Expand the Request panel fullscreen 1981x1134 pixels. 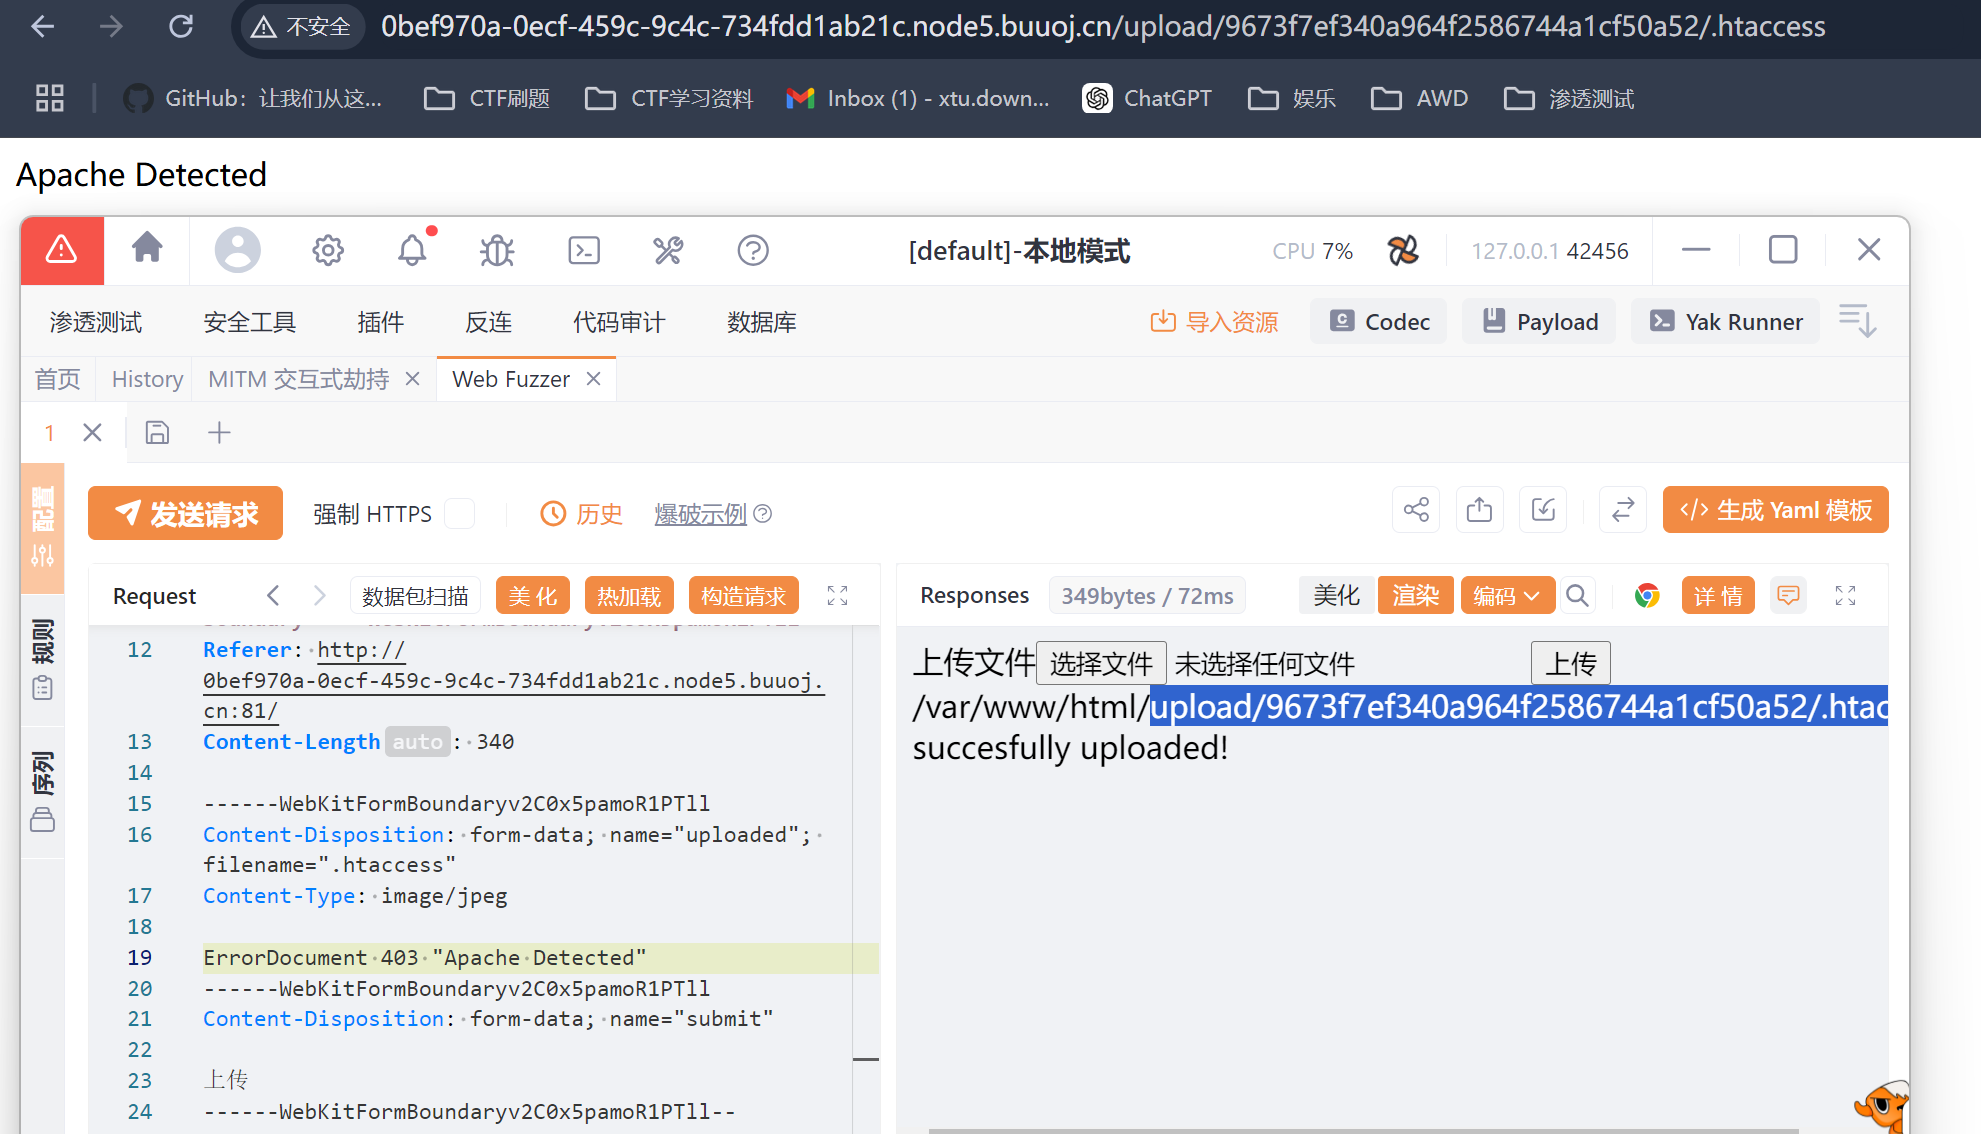pyautogui.click(x=837, y=596)
